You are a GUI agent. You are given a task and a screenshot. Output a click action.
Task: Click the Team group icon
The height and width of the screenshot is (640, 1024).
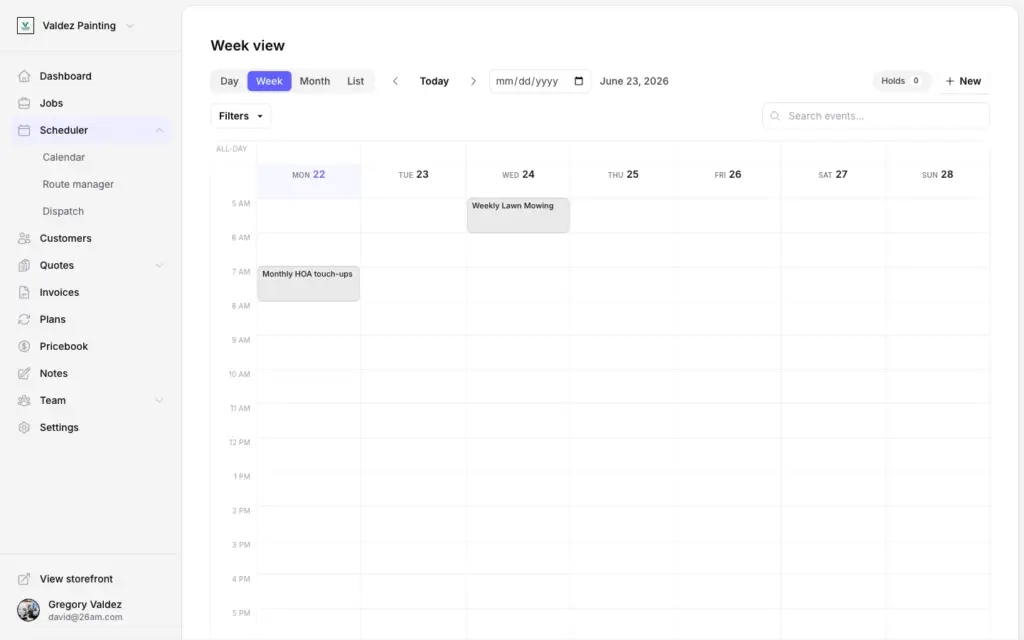[24, 400]
